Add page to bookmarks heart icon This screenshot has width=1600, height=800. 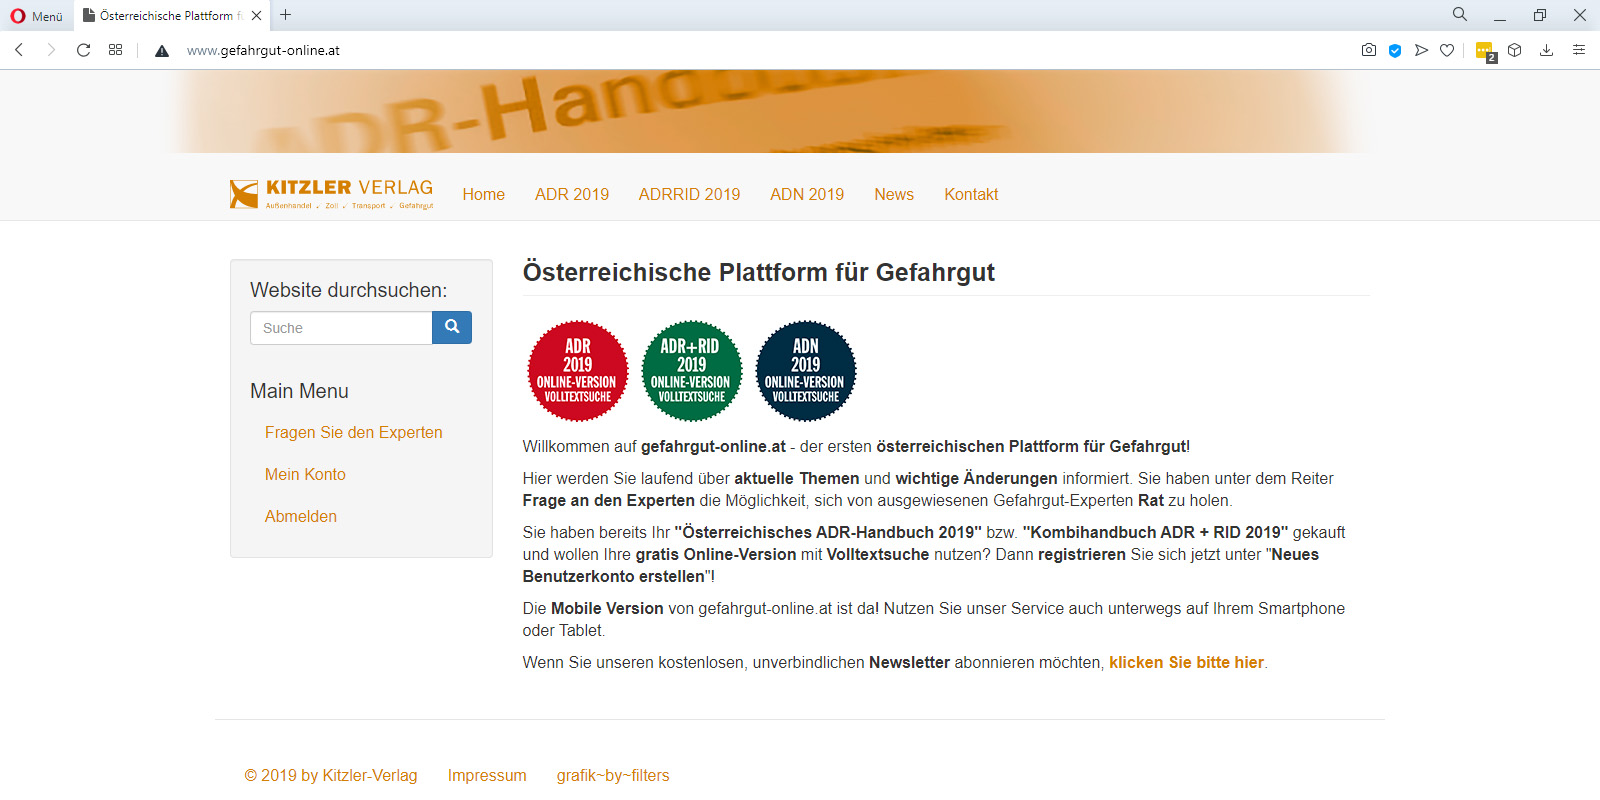tap(1447, 50)
